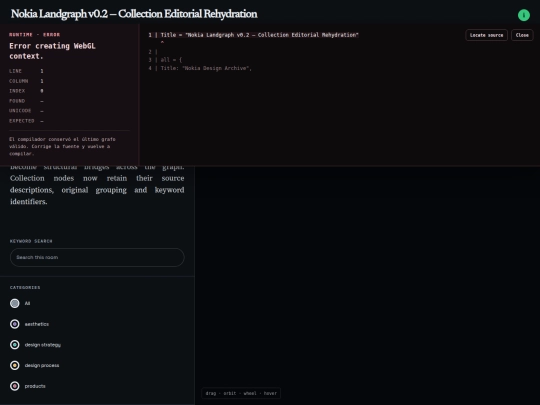Click the COLUMN value row

tap(26, 81)
